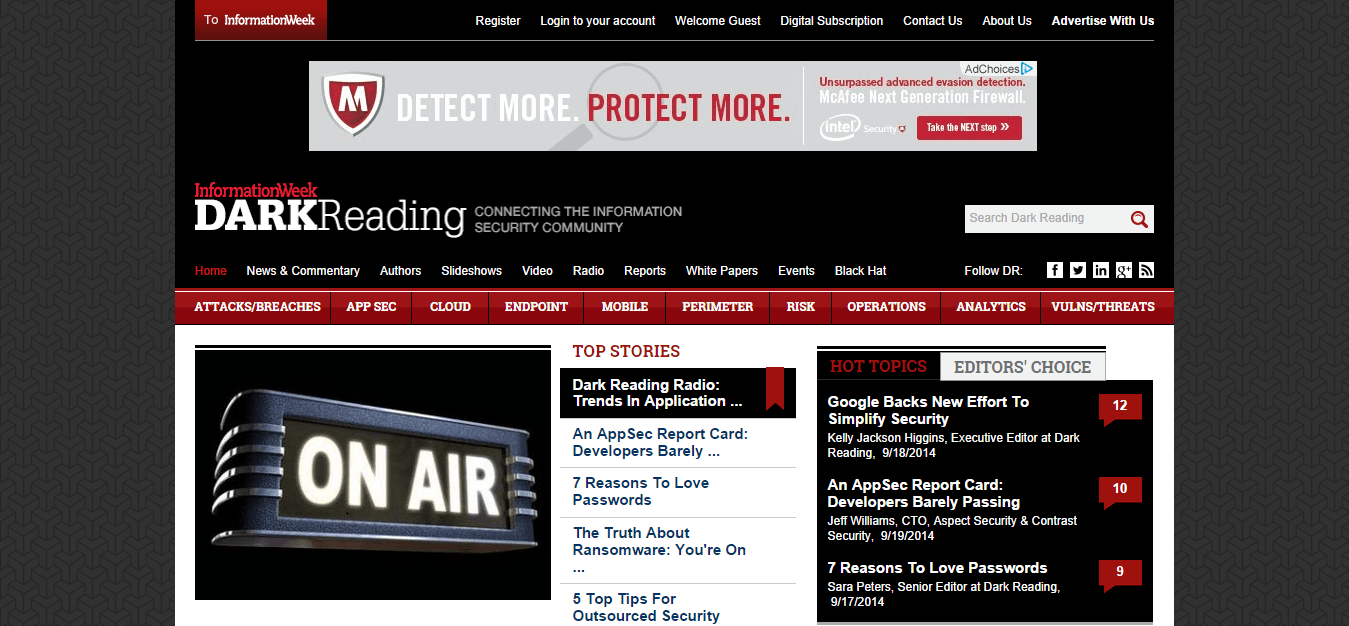Open the Video page
The image size is (1349, 626).
point(537,271)
